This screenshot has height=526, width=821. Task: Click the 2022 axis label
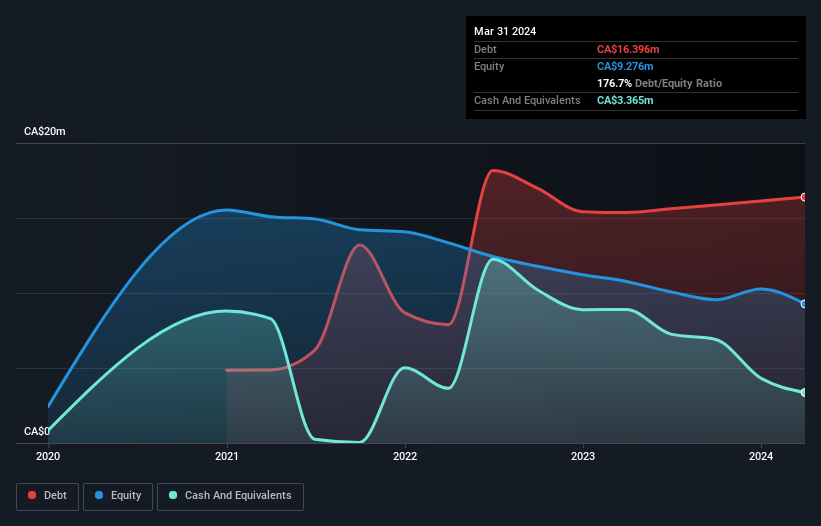pyautogui.click(x=405, y=456)
